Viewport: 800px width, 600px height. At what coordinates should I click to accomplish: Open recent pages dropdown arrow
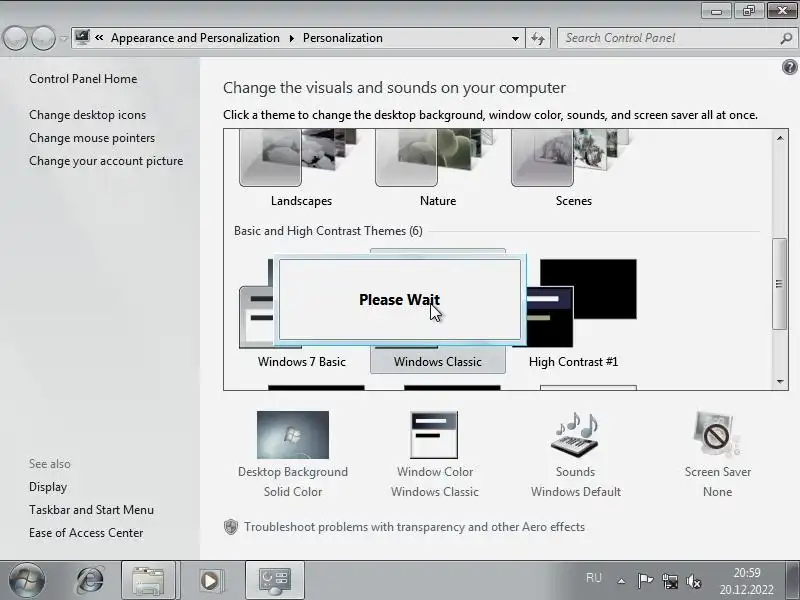click(63, 38)
